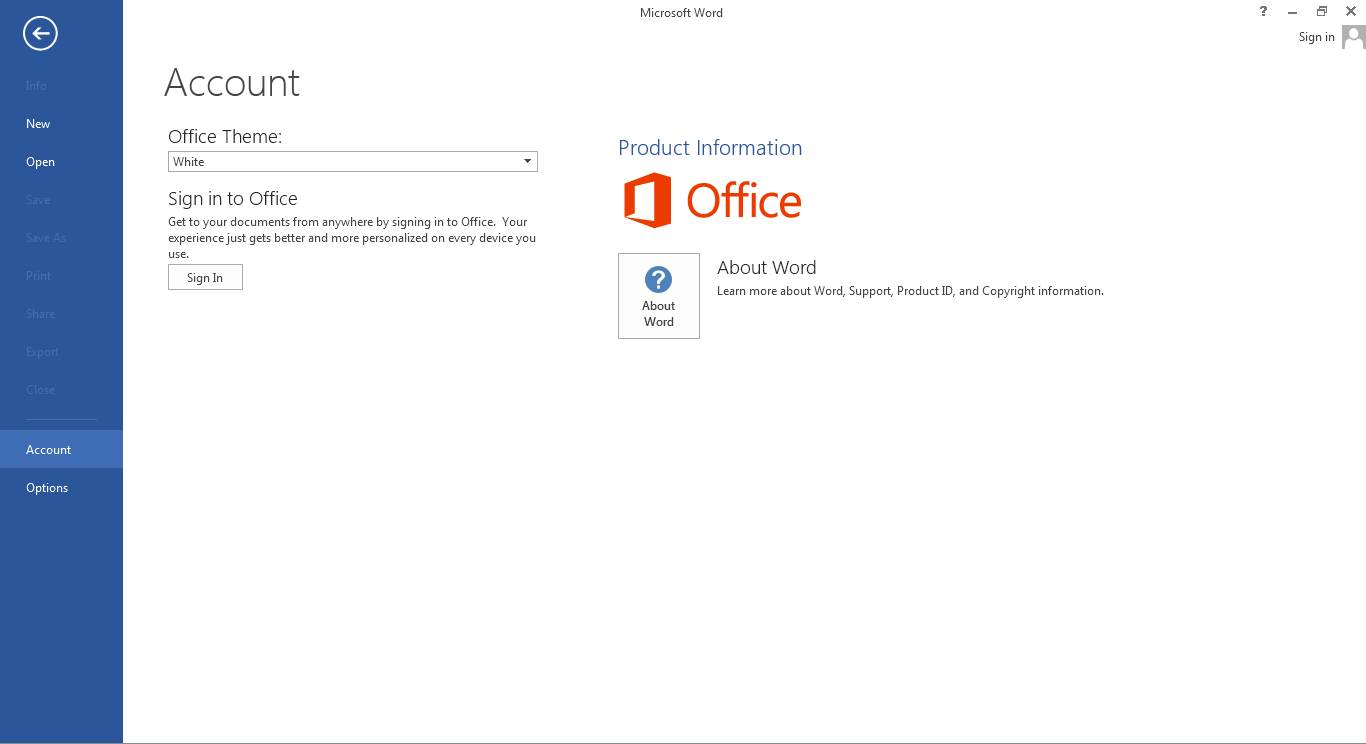
Task: Open the Help question mark icon
Action: (x=1263, y=12)
